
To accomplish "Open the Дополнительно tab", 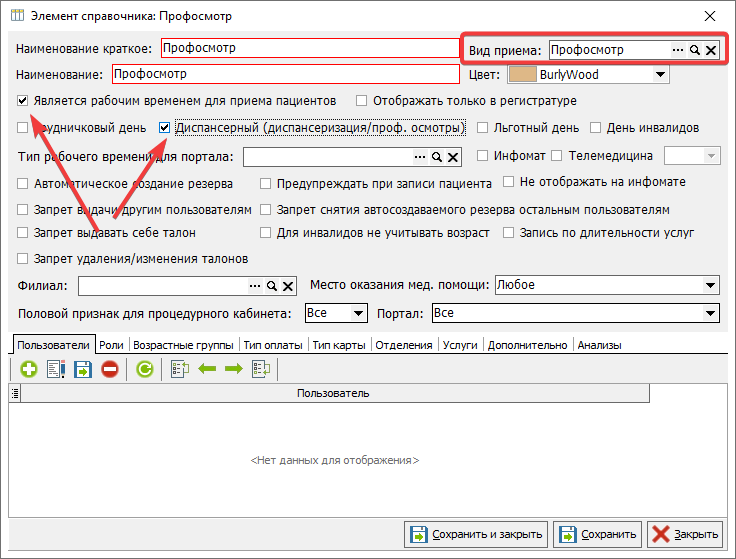I will click(x=527, y=345).
